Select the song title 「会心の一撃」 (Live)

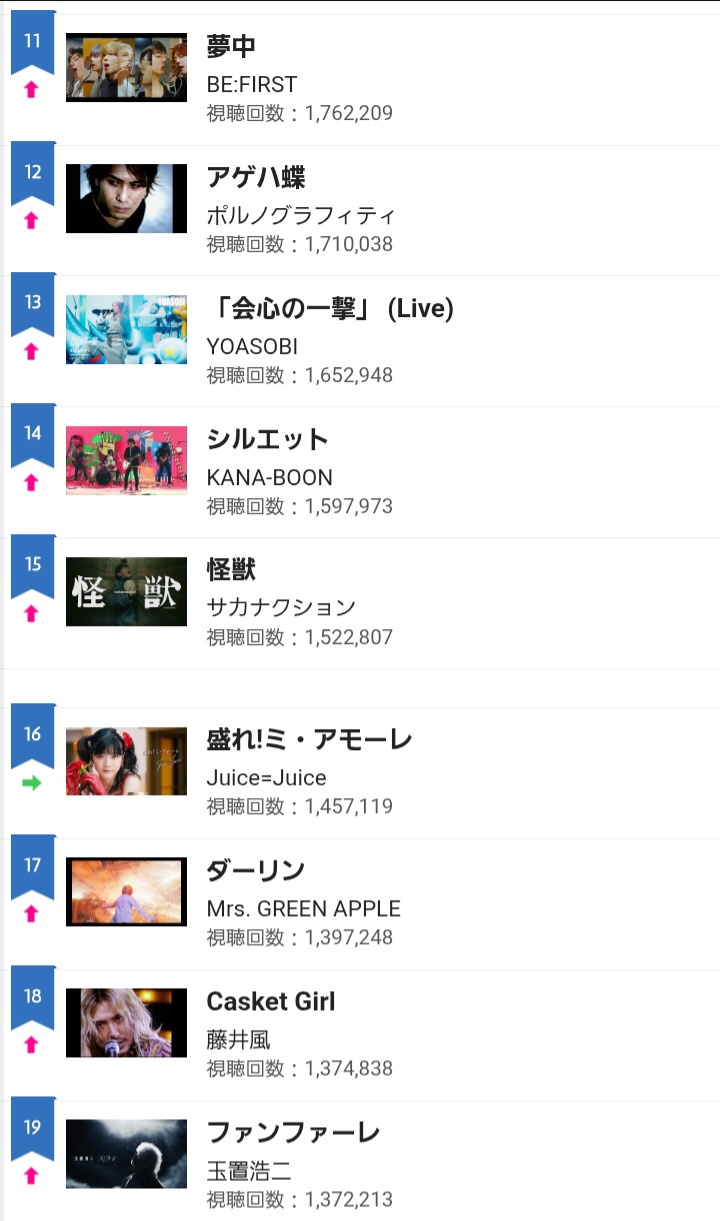click(x=330, y=309)
